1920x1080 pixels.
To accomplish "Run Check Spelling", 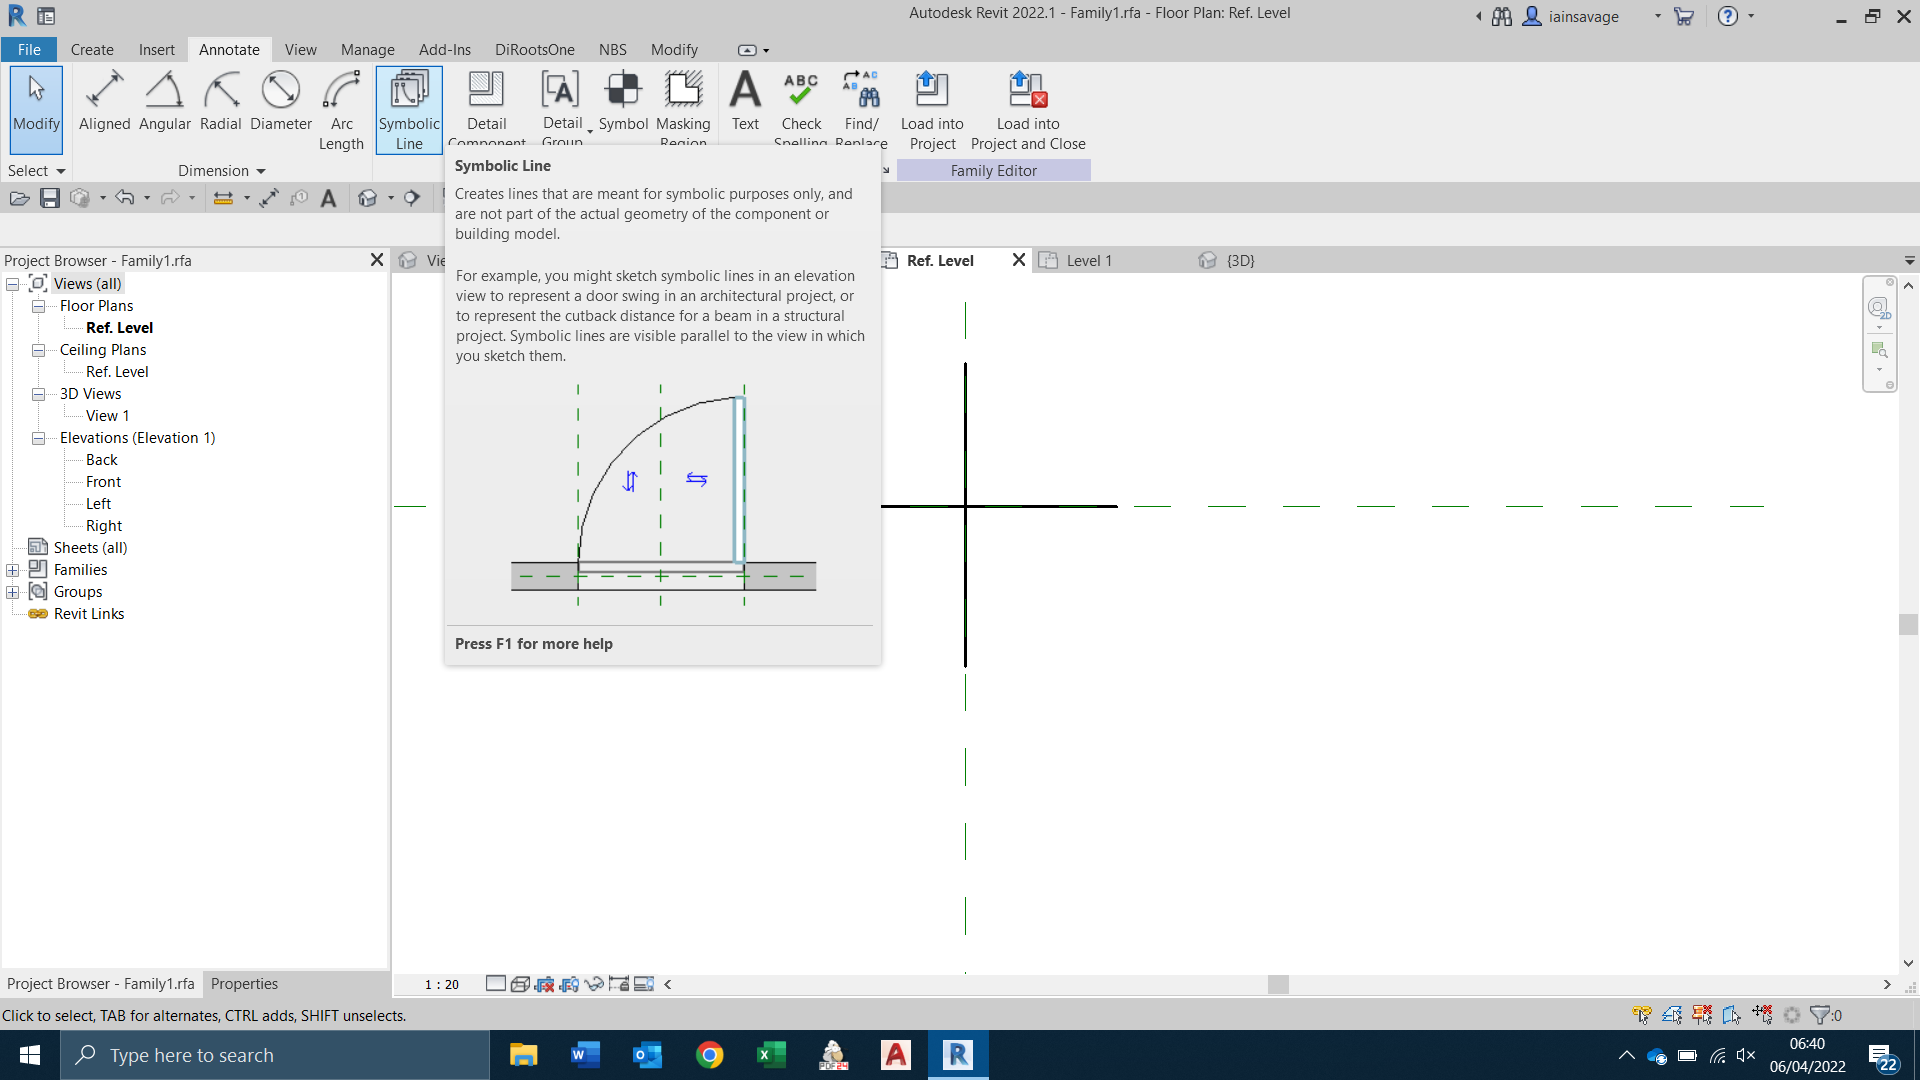I will (801, 105).
